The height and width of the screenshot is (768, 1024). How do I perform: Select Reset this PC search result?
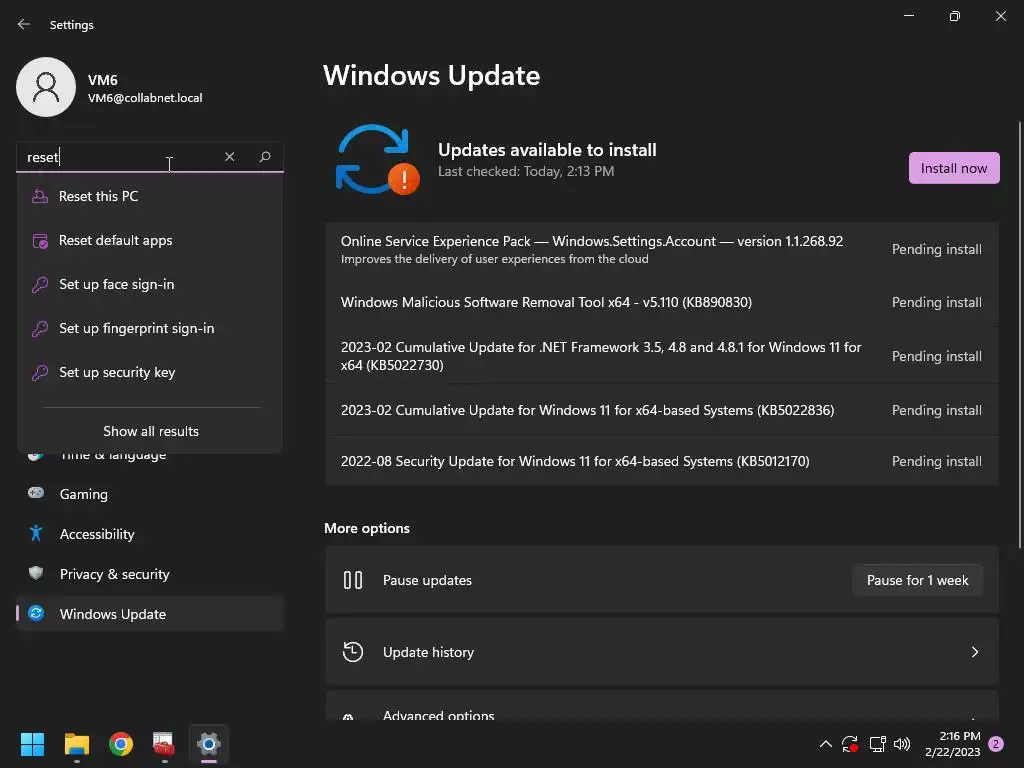(x=150, y=196)
